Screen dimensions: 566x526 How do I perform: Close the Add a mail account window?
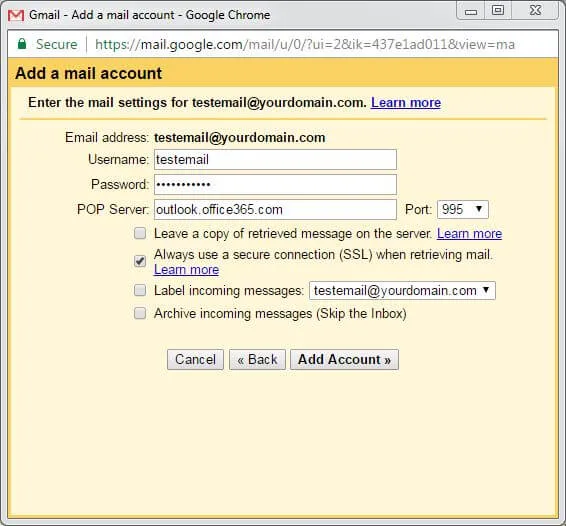tap(535, 10)
